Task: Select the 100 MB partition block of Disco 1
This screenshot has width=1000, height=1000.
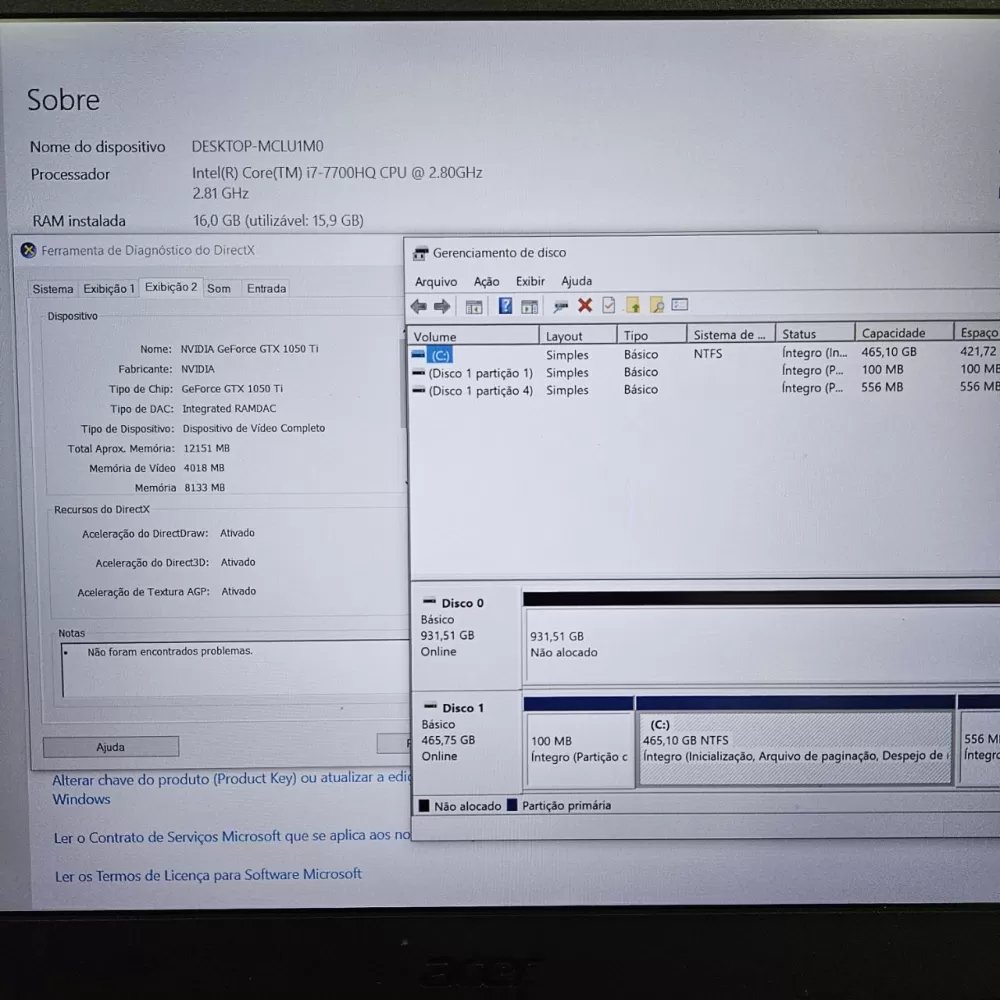Action: click(x=579, y=748)
